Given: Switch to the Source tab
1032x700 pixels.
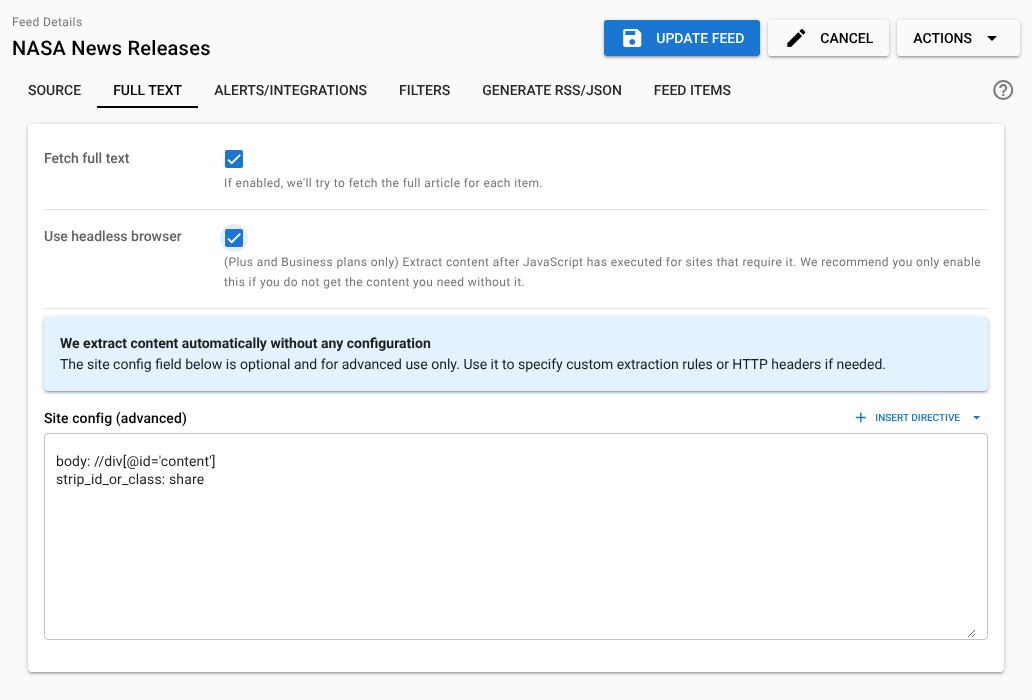Looking at the screenshot, I should [x=55, y=90].
